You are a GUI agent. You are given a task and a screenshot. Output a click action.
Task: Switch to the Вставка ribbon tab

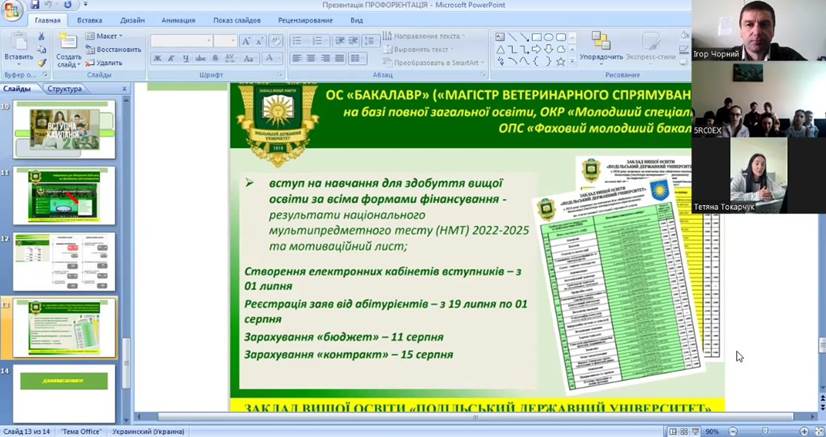point(89,20)
